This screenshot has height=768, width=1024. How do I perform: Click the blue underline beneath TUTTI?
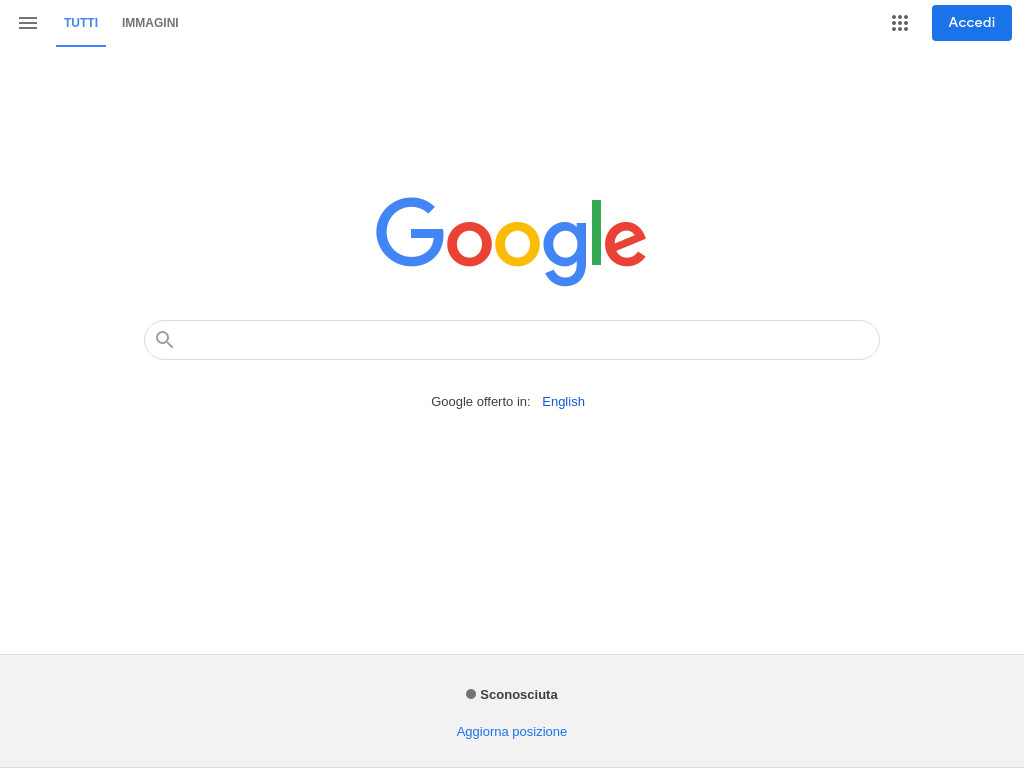tap(81, 46)
